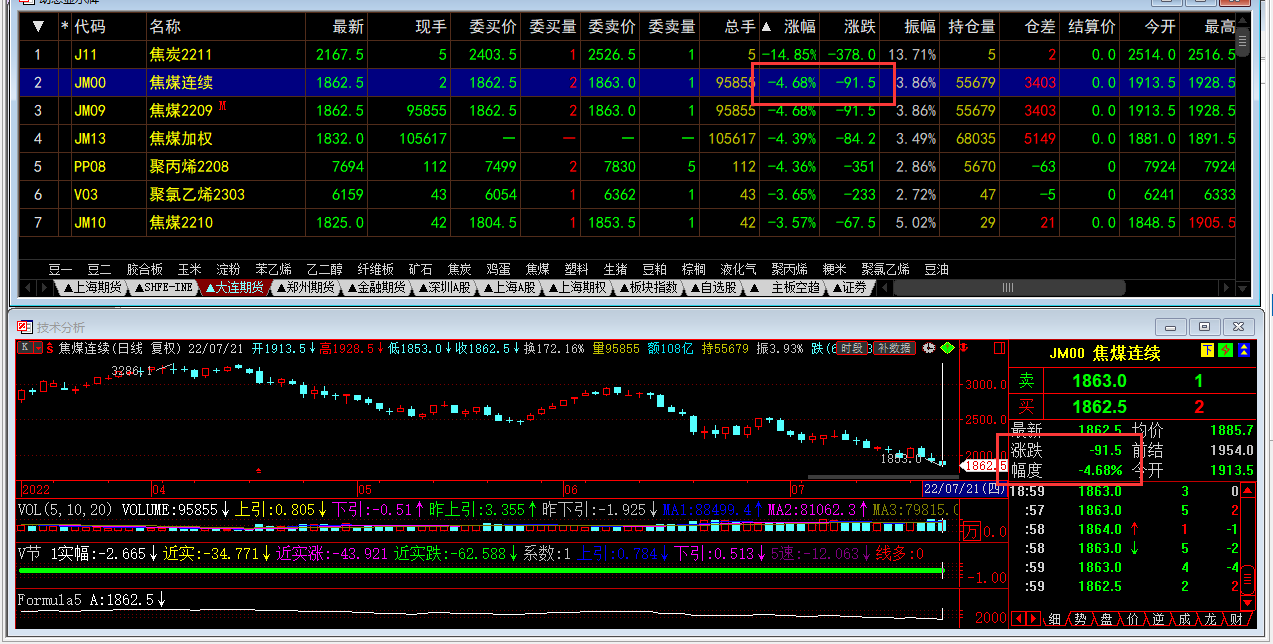
Task: Select the 焦炭2211 row
Action: coord(628,54)
